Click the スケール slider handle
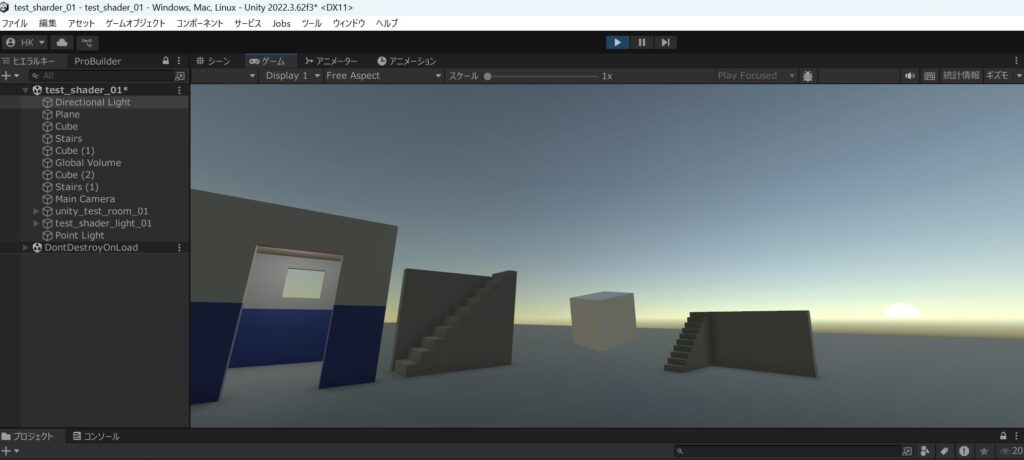The width and height of the screenshot is (1024, 460). coord(488,76)
